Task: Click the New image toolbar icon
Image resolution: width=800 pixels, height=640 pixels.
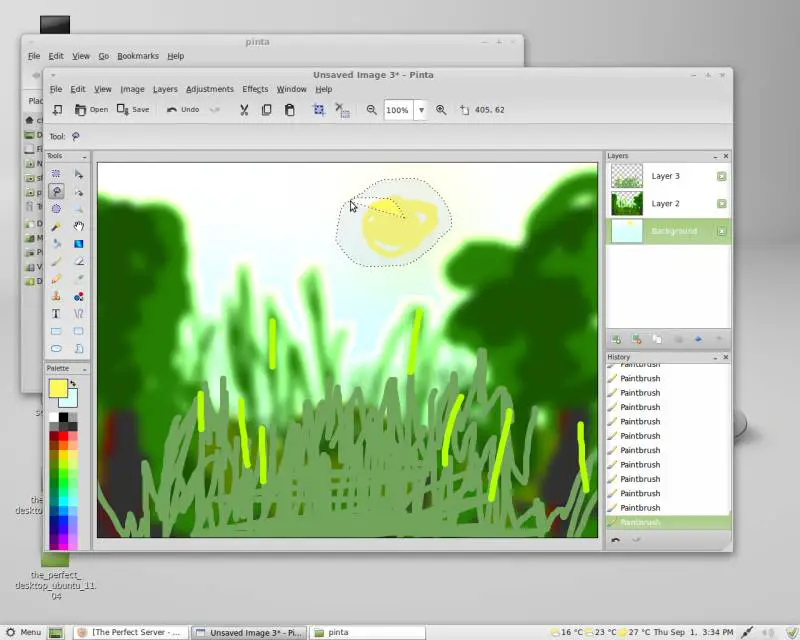Action: point(58,110)
